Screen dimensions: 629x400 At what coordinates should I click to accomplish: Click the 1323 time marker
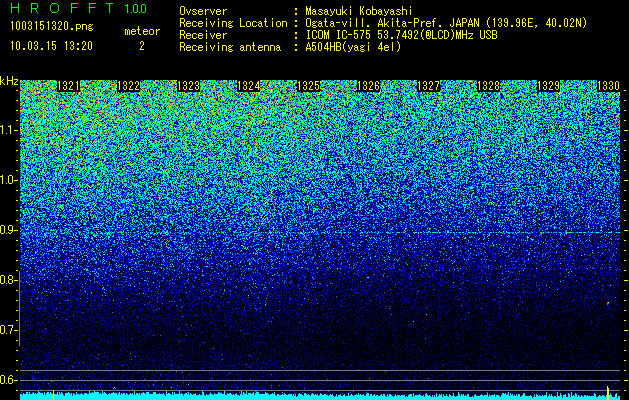pyautogui.click(x=189, y=86)
